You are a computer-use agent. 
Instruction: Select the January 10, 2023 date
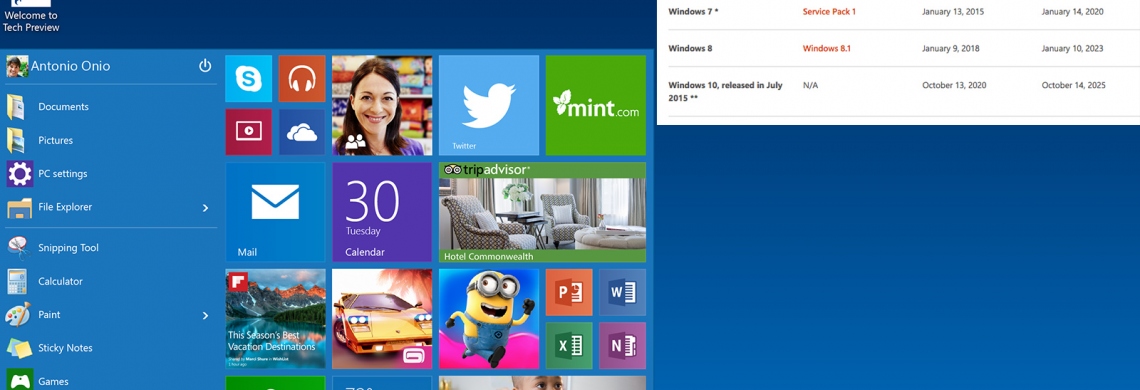[x=1072, y=49]
